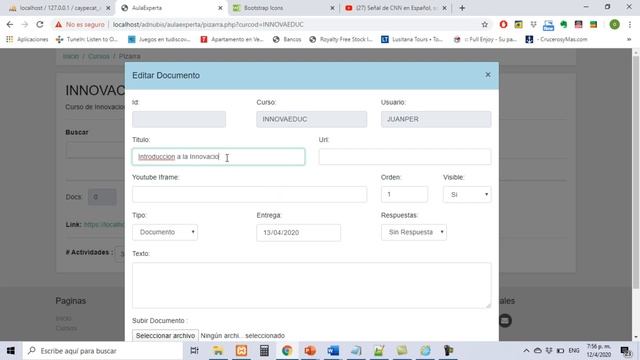Viewport: 640px width, 360px height.
Task: Open PowerPoint from the taskbar
Action: point(310,351)
